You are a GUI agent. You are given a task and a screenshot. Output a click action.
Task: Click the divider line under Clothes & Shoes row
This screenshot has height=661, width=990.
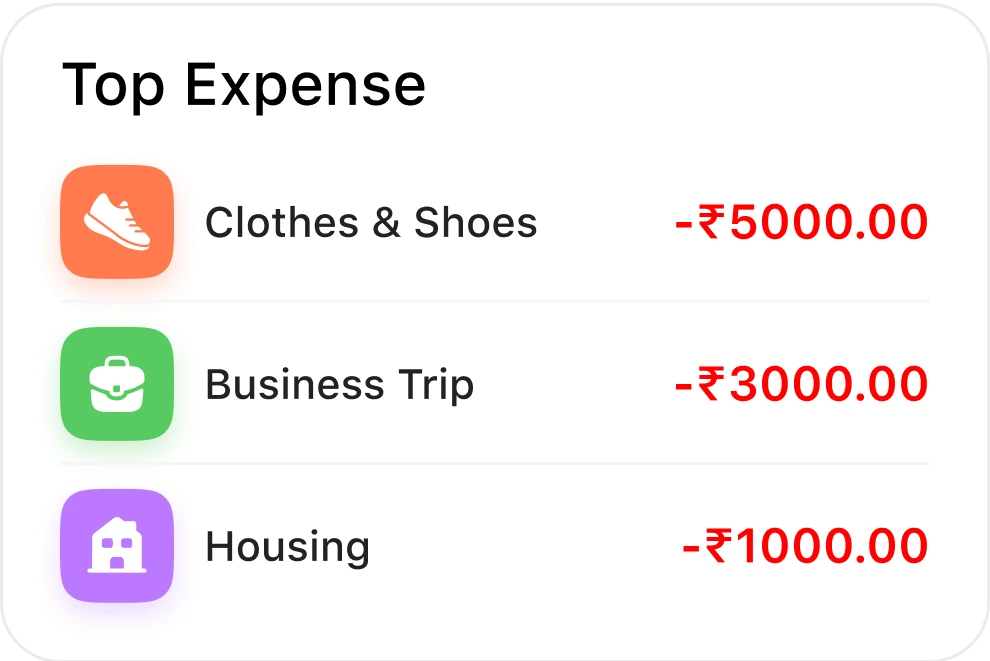(495, 302)
